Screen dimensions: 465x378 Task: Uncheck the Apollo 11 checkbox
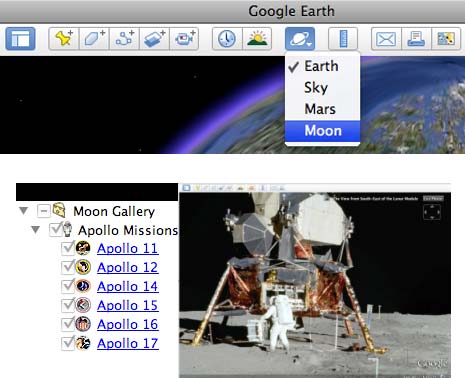(x=68, y=248)
